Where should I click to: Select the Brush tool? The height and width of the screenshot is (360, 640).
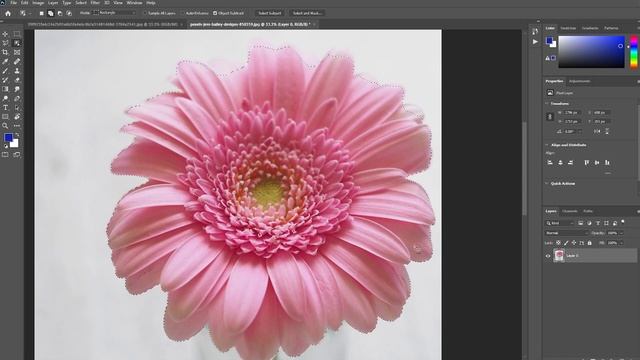click(5, 71)
